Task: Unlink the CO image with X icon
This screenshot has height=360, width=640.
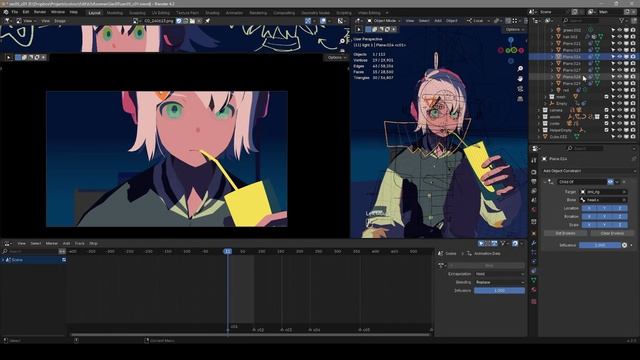Action: tap(199, 20)
